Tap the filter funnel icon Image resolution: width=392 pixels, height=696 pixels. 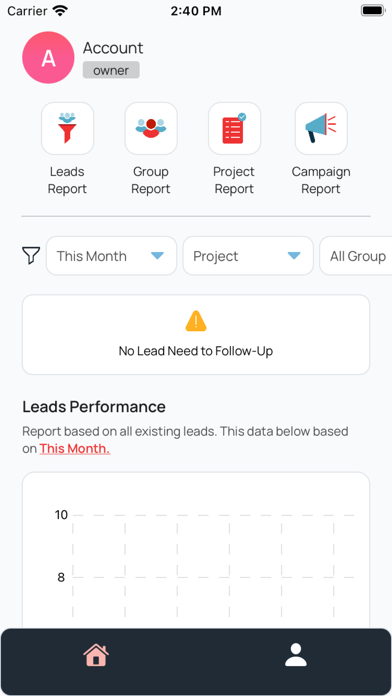point(31,256)
